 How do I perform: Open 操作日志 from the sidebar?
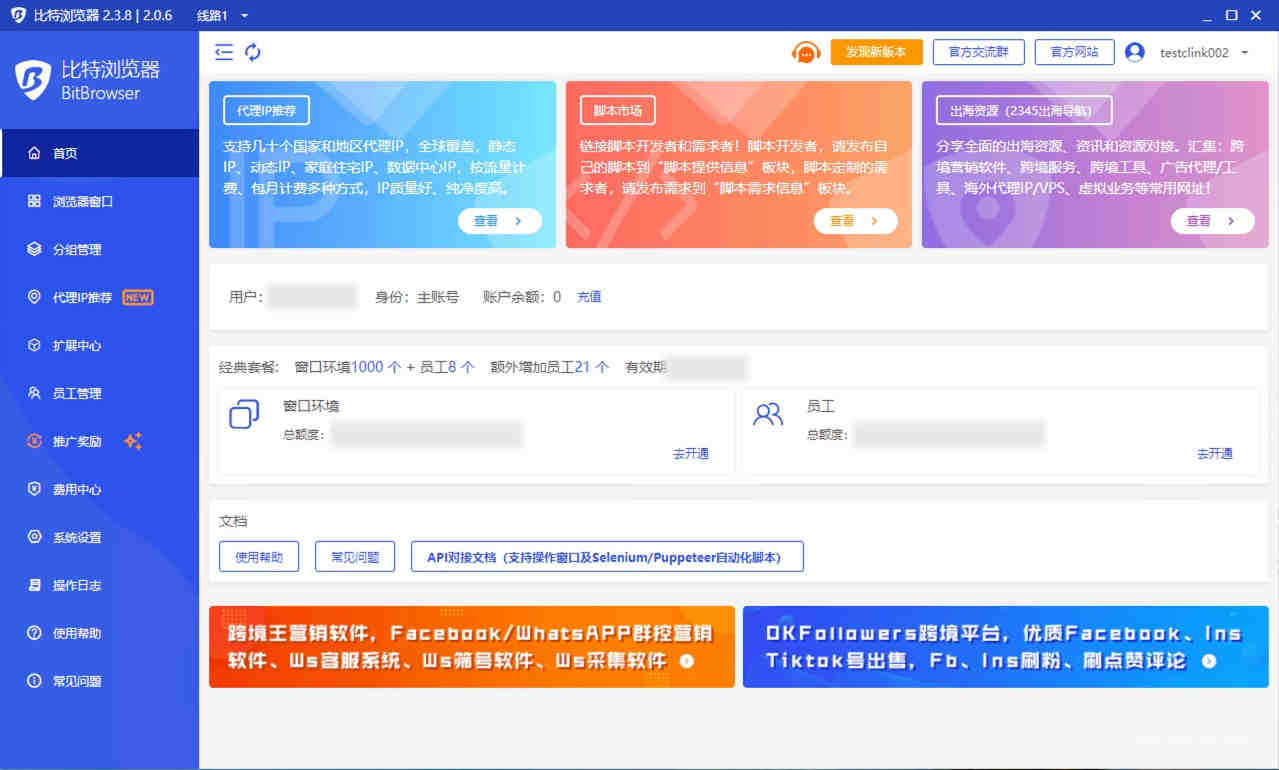100,585
